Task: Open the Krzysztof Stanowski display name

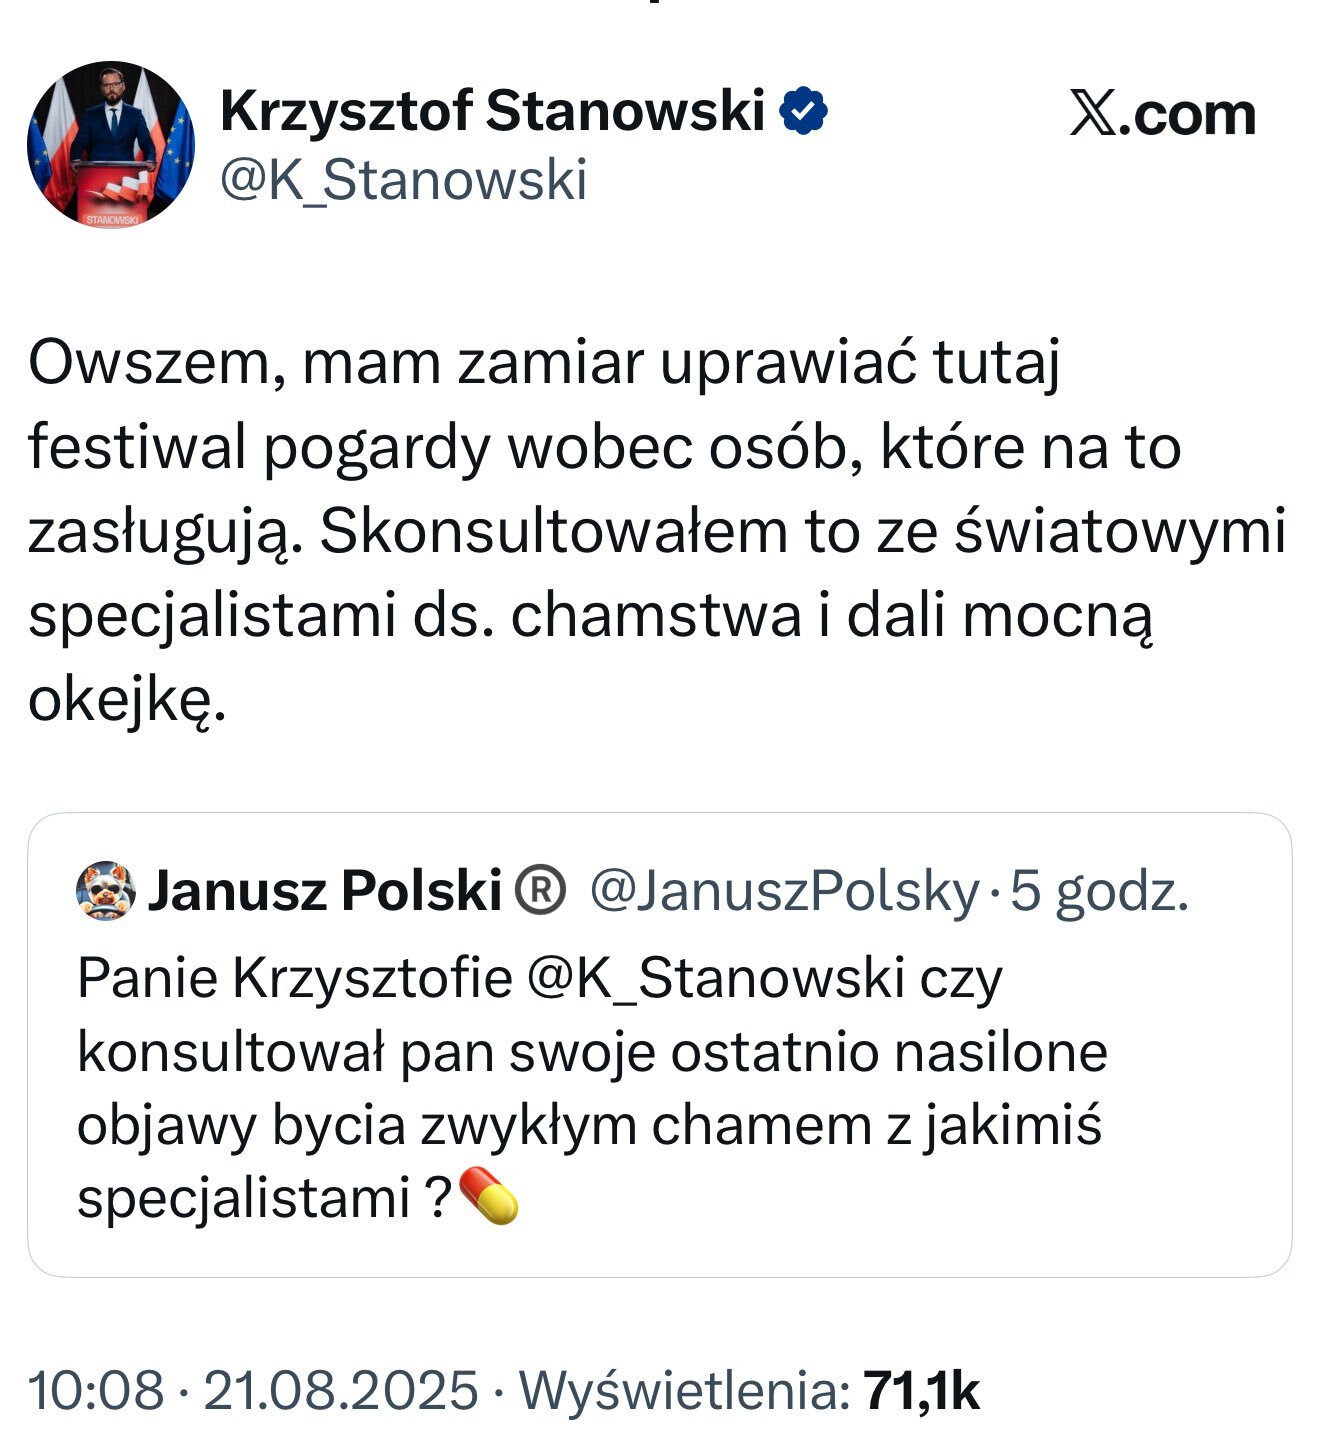Action: click(x=492, y=110)
